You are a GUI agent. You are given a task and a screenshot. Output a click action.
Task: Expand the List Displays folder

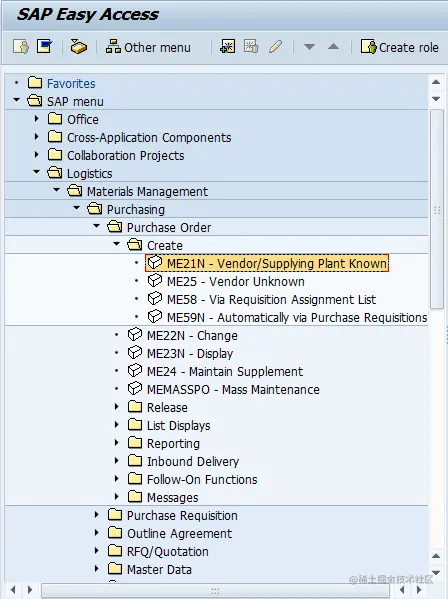[116, 424]
